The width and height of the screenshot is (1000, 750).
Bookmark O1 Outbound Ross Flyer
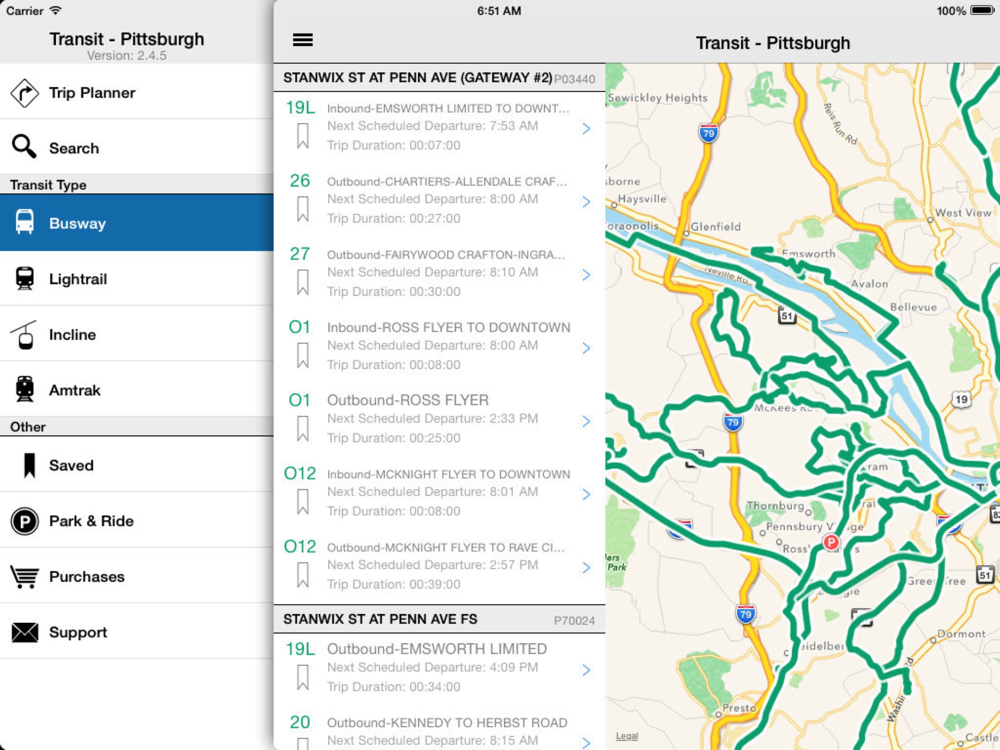click(303, 429)
